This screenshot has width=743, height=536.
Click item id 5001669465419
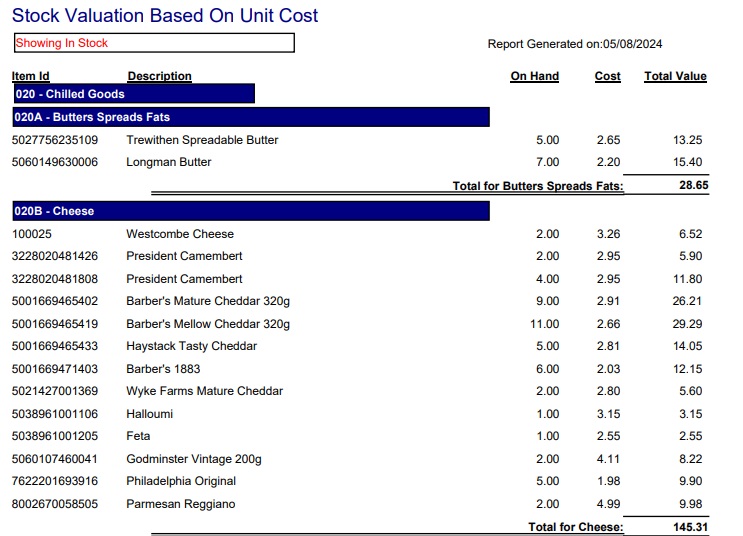tap(55, 324)
